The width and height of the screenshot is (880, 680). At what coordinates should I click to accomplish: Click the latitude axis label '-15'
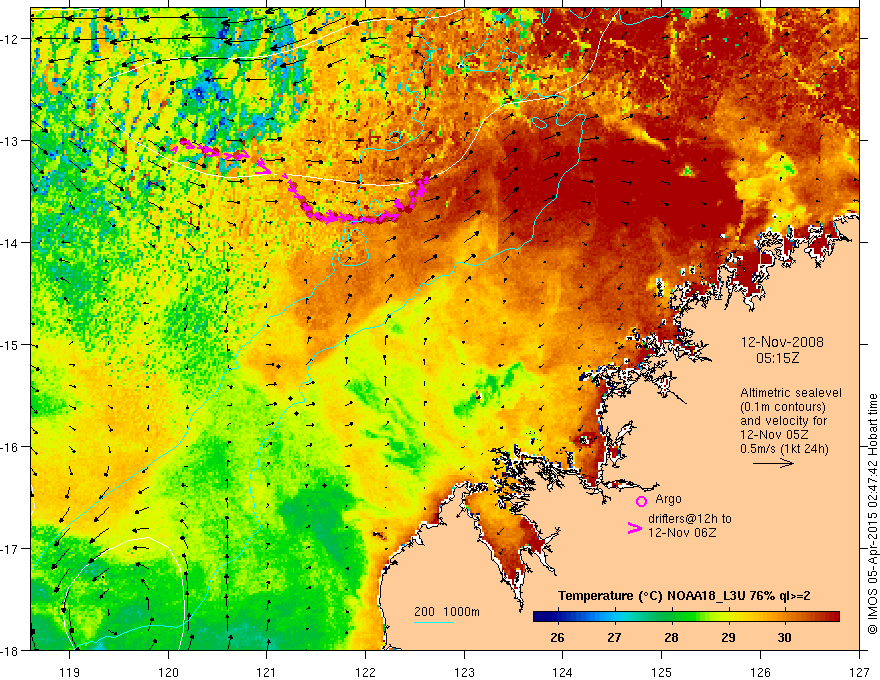coord(11,344)
